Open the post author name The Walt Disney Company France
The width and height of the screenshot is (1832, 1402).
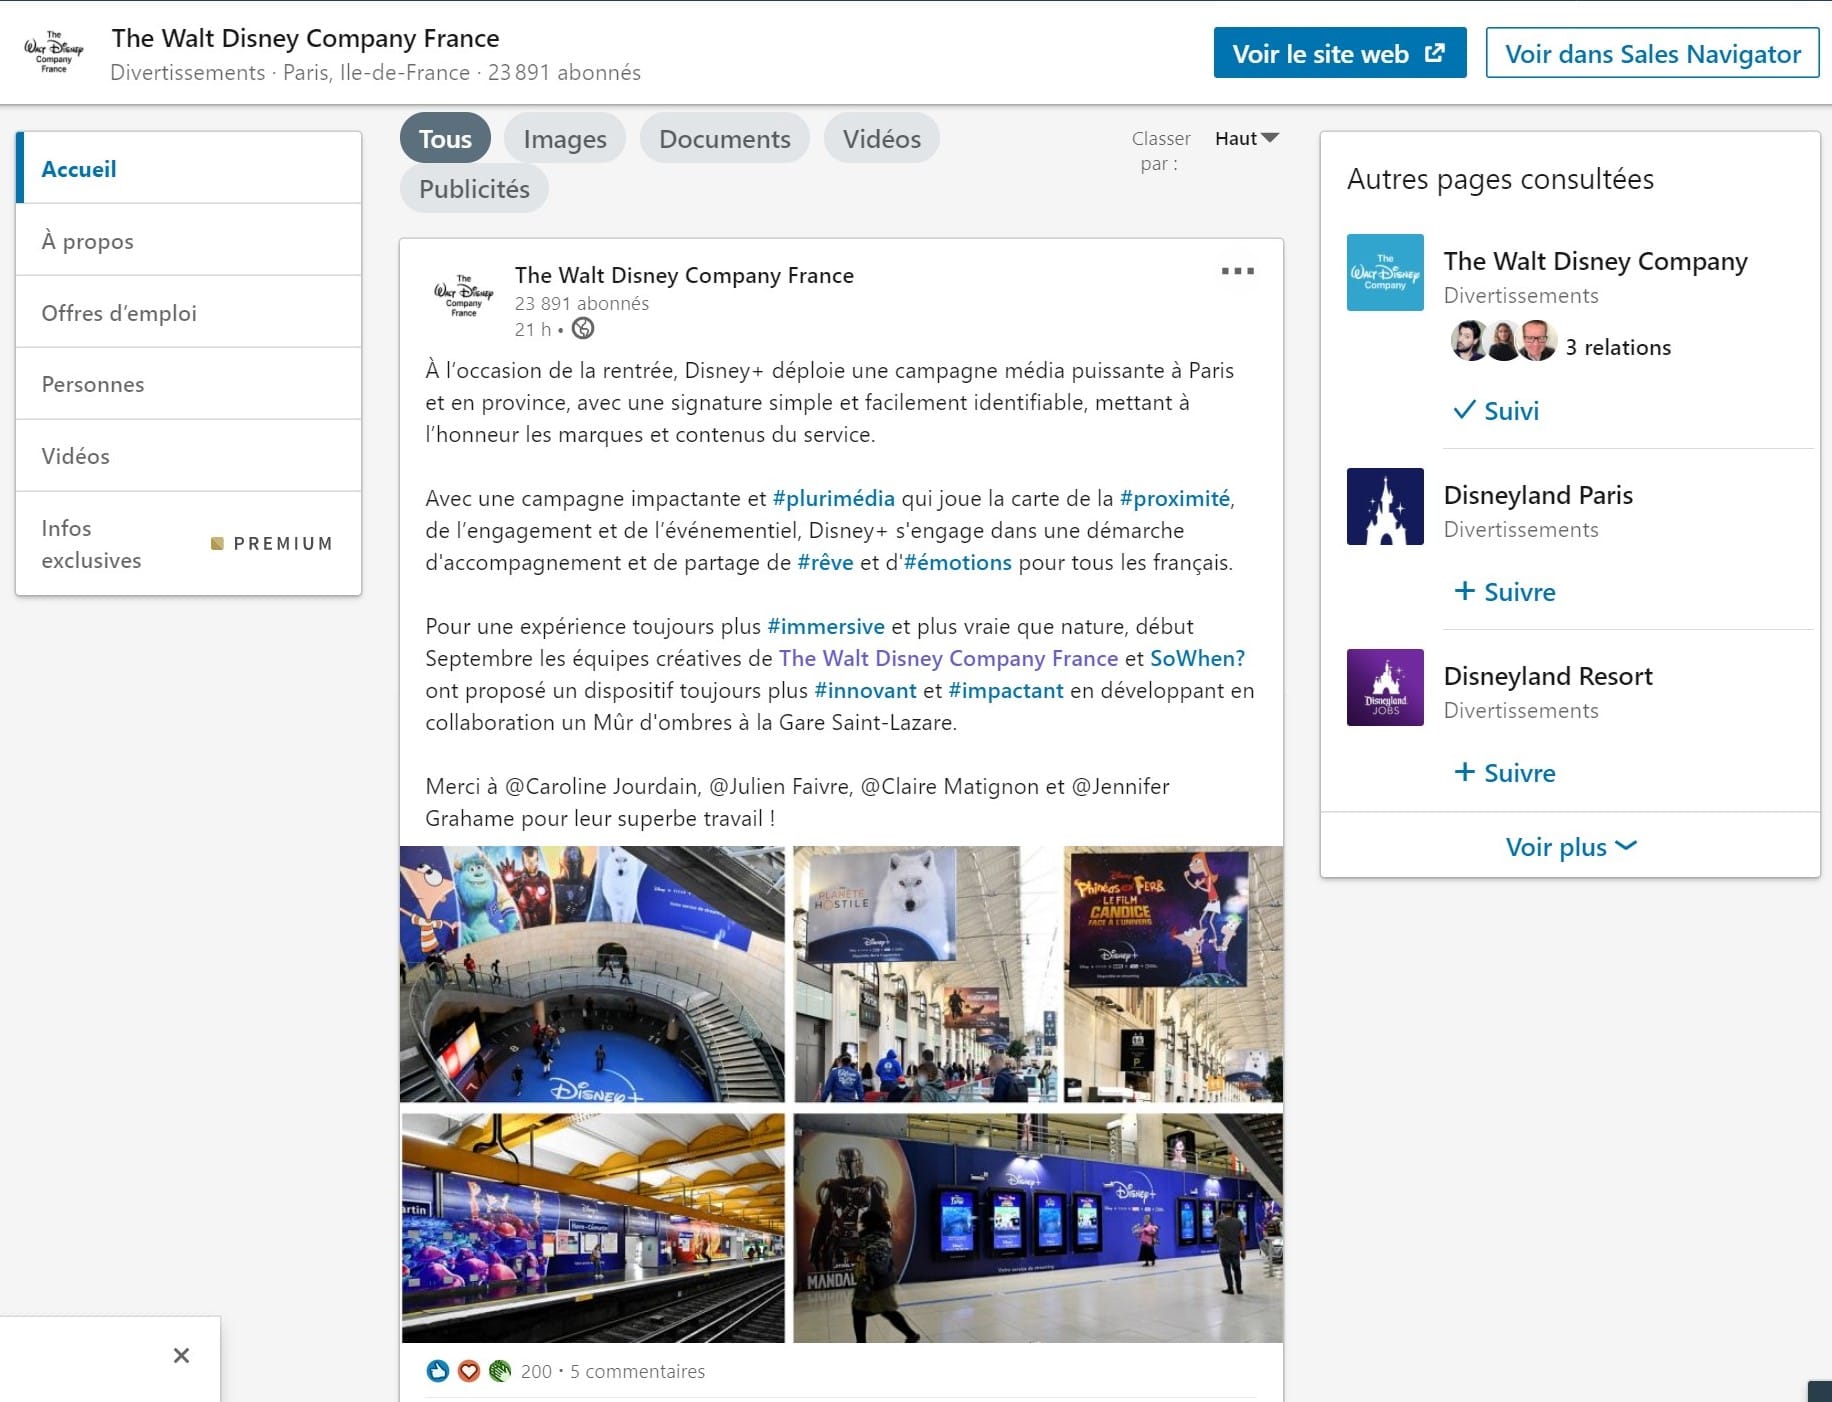(684, 275)
